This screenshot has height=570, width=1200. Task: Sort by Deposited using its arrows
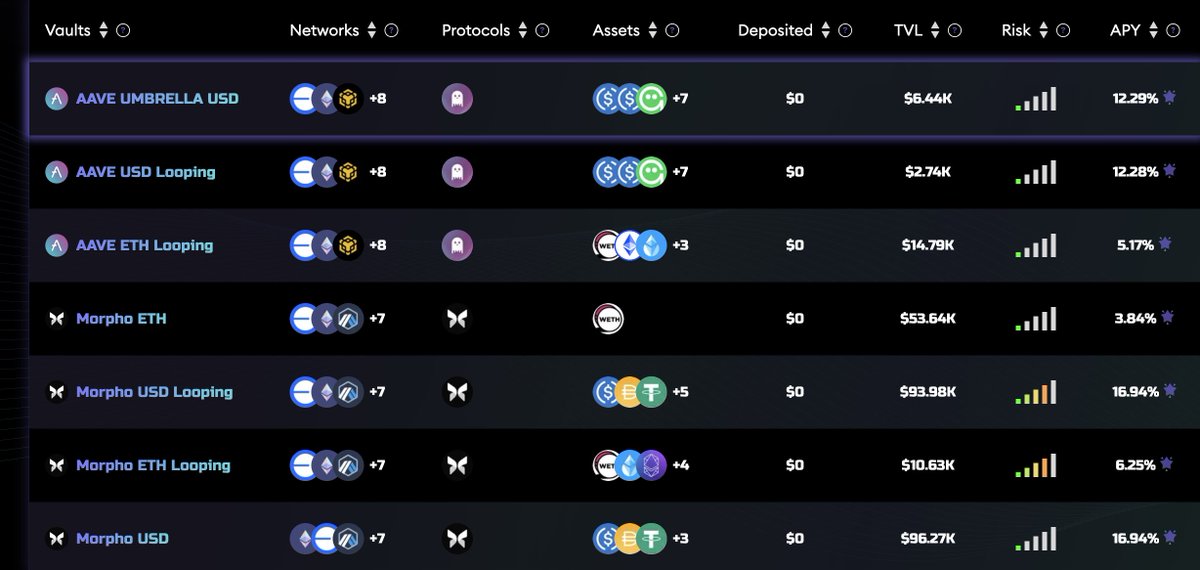pos(825,31)
